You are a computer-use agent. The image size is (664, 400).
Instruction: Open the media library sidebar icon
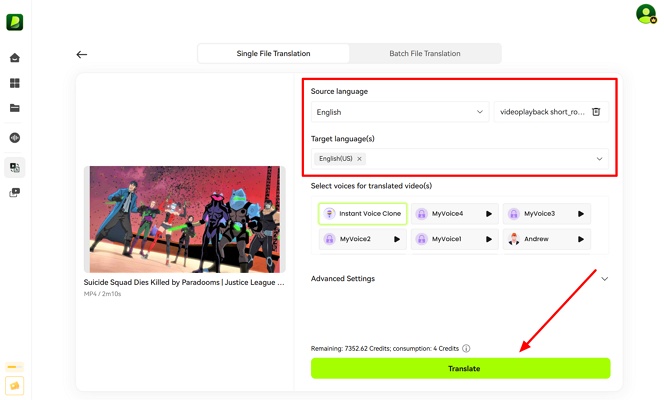[x=15, y=193]
